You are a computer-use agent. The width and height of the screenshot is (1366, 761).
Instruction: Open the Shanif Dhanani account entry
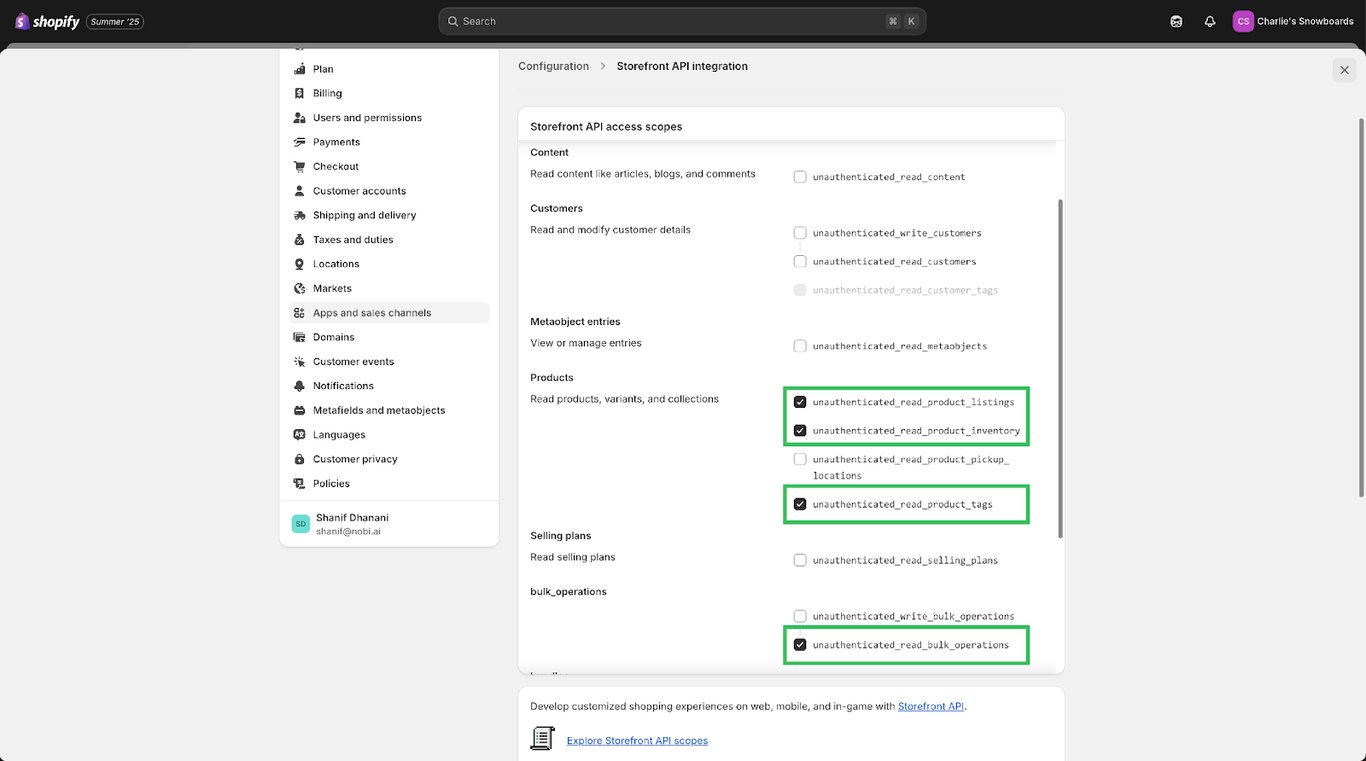(389, 524)
